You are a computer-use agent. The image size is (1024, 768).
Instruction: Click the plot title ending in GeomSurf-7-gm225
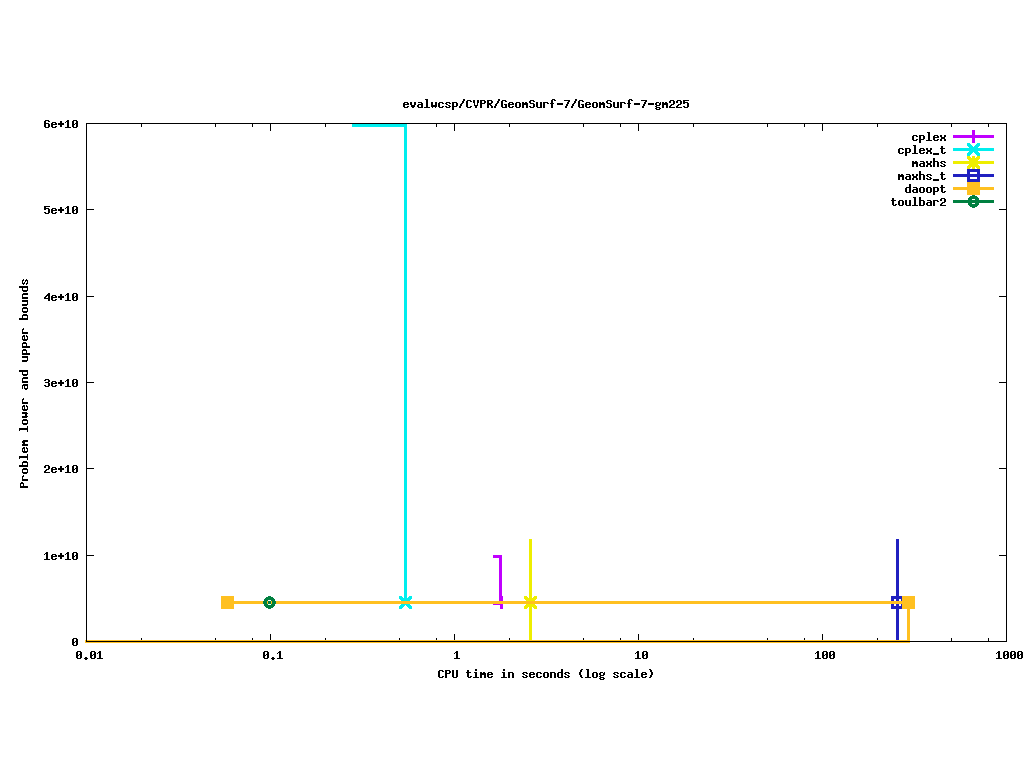coord(545,104)
